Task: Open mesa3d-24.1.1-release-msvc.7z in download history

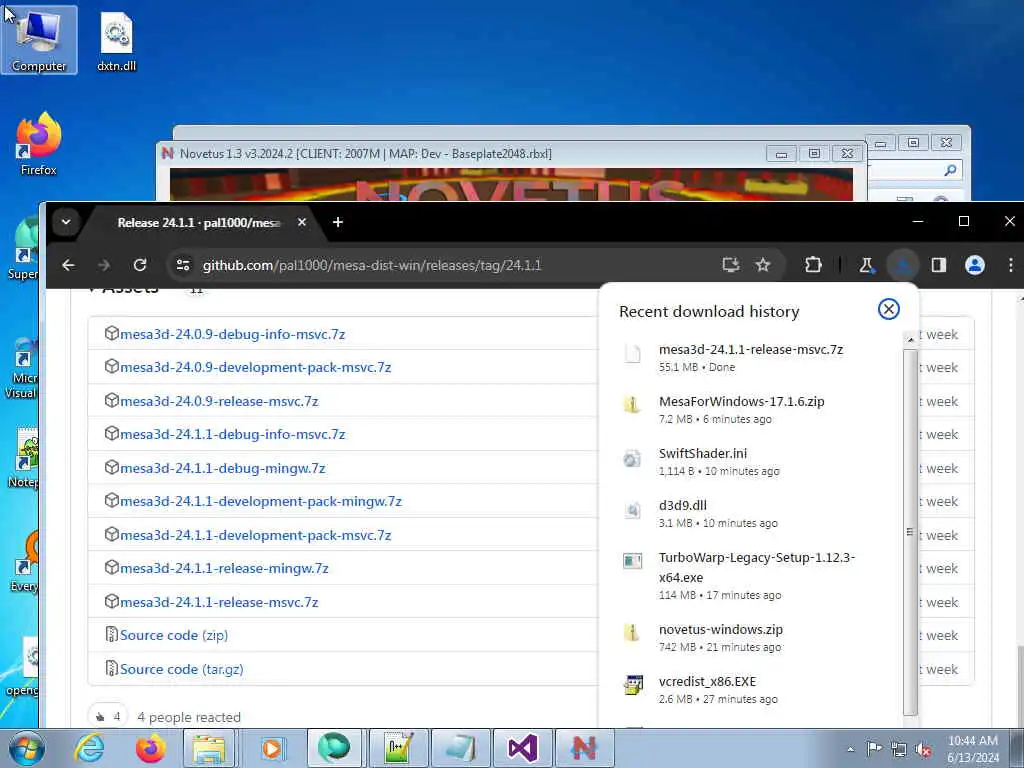Action: pos(751,357)
